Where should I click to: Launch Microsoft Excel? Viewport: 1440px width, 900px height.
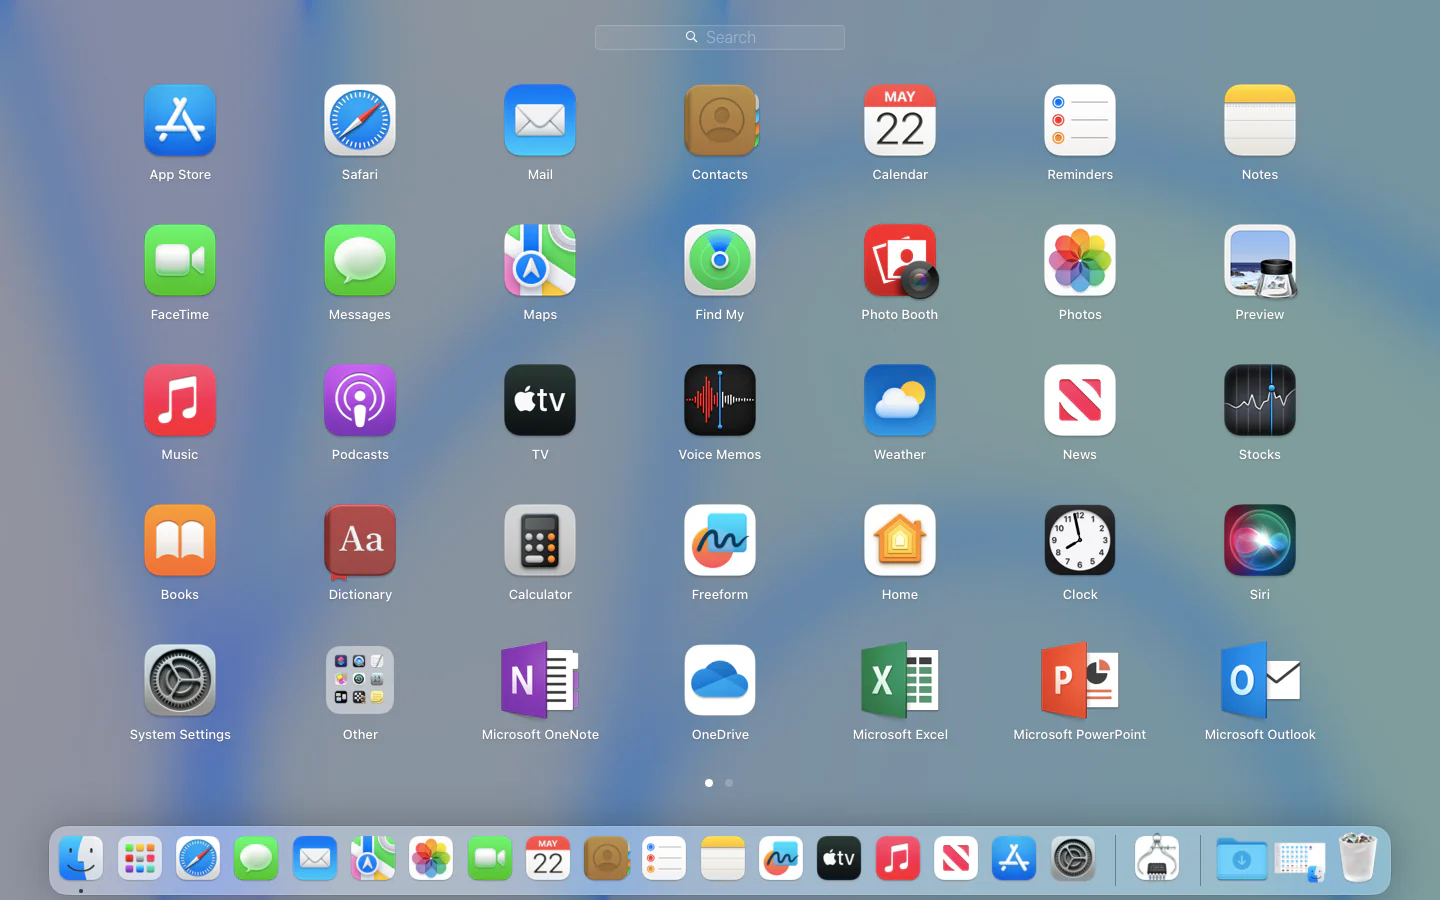click(900, 681)
